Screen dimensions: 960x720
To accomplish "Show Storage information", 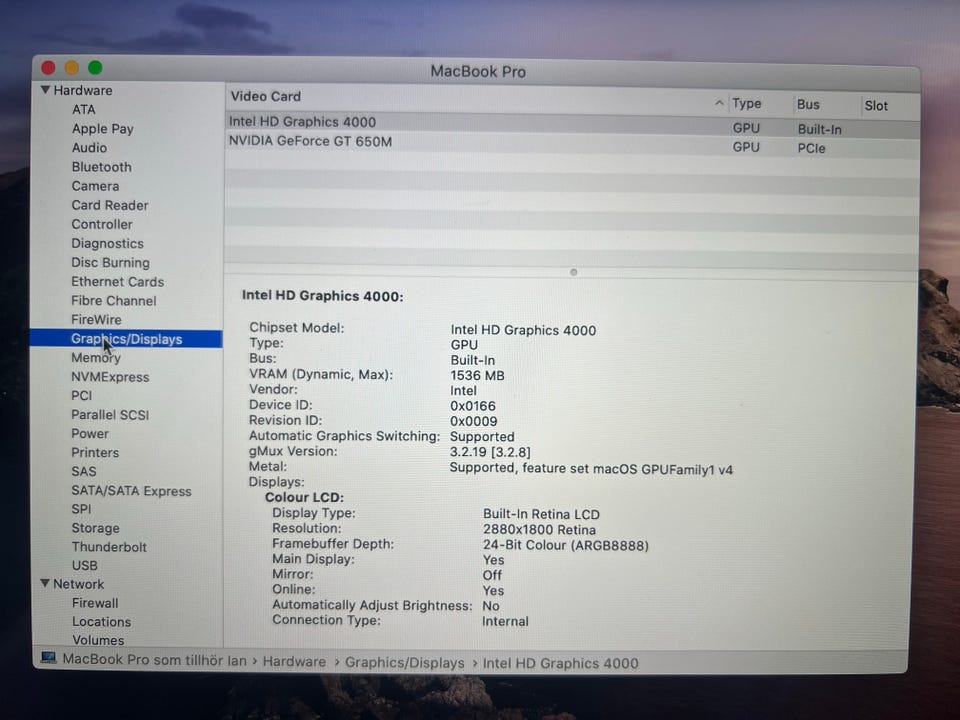I will tap(95, 528).
